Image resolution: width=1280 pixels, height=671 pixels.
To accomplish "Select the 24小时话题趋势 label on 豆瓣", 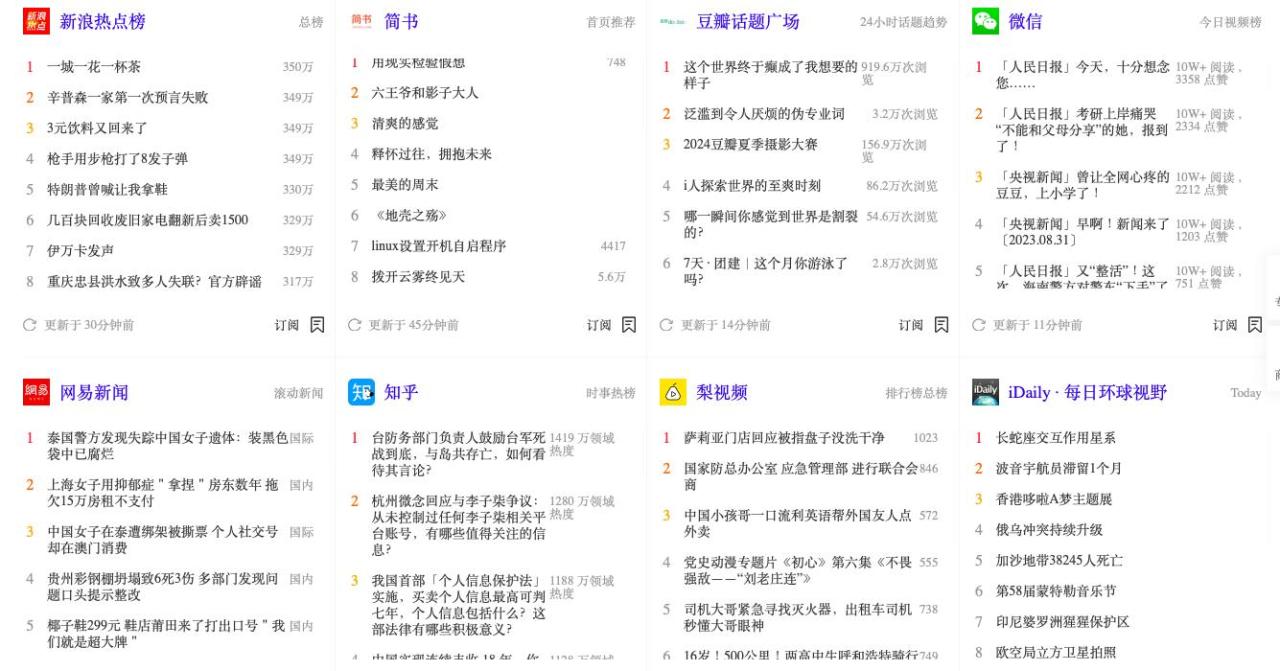I will [904, 22].
